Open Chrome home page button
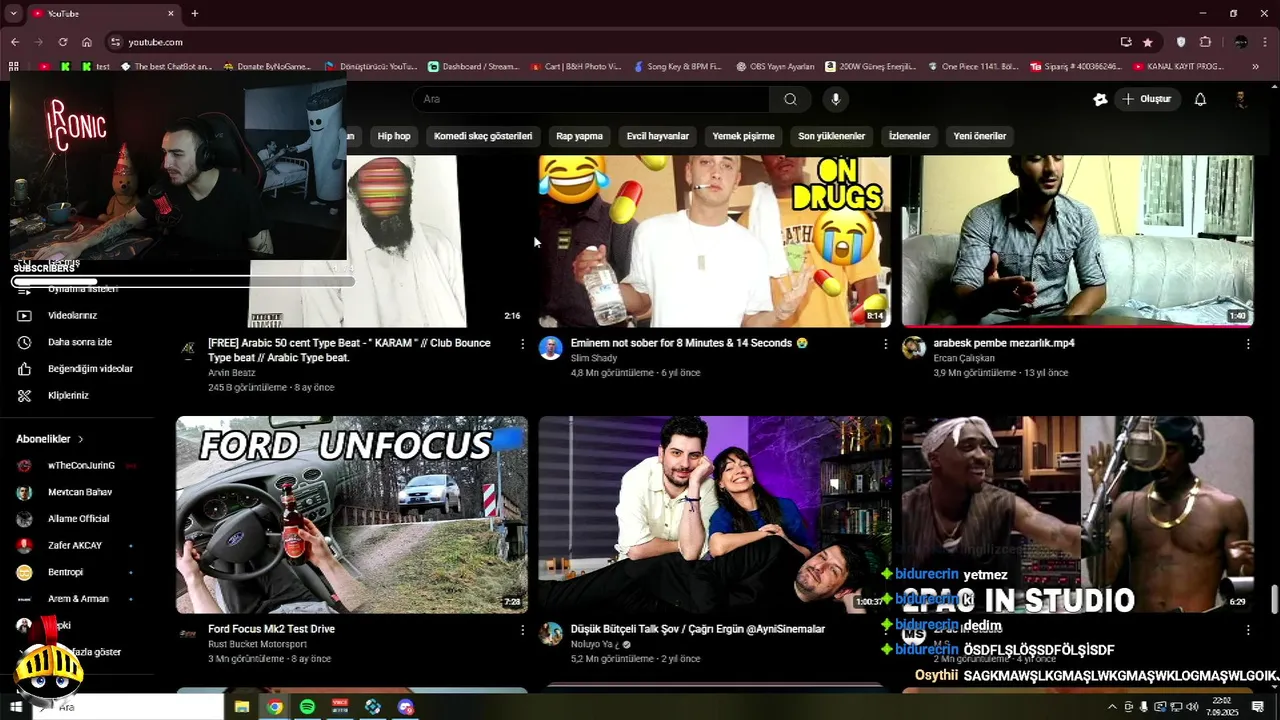 pyautogui.click(x=87, y=42)
